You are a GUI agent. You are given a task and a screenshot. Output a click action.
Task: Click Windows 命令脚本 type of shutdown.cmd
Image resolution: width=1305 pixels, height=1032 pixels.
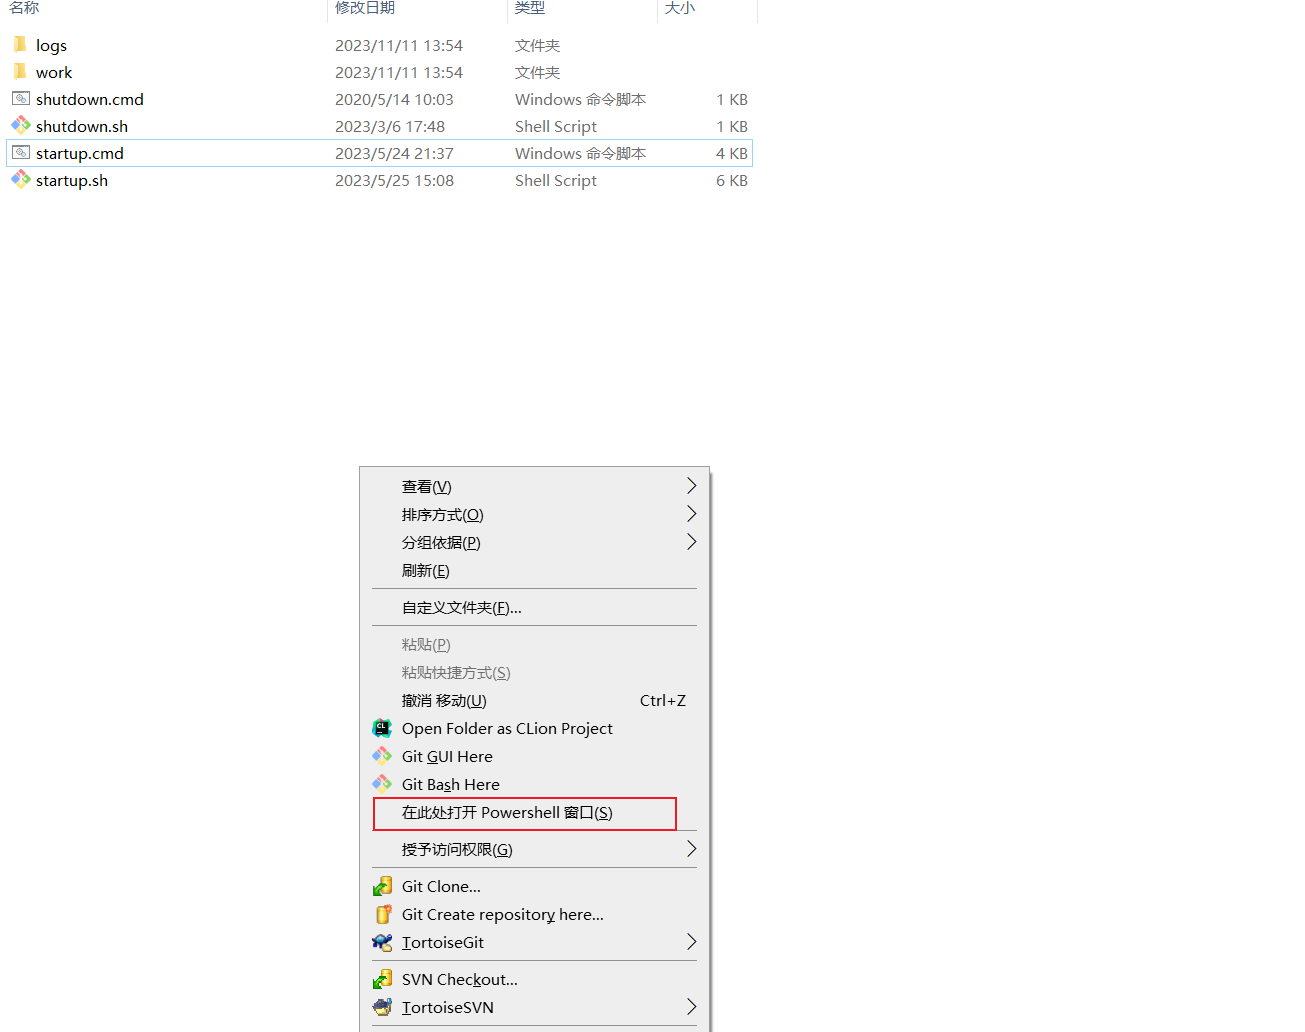[580, 99]
